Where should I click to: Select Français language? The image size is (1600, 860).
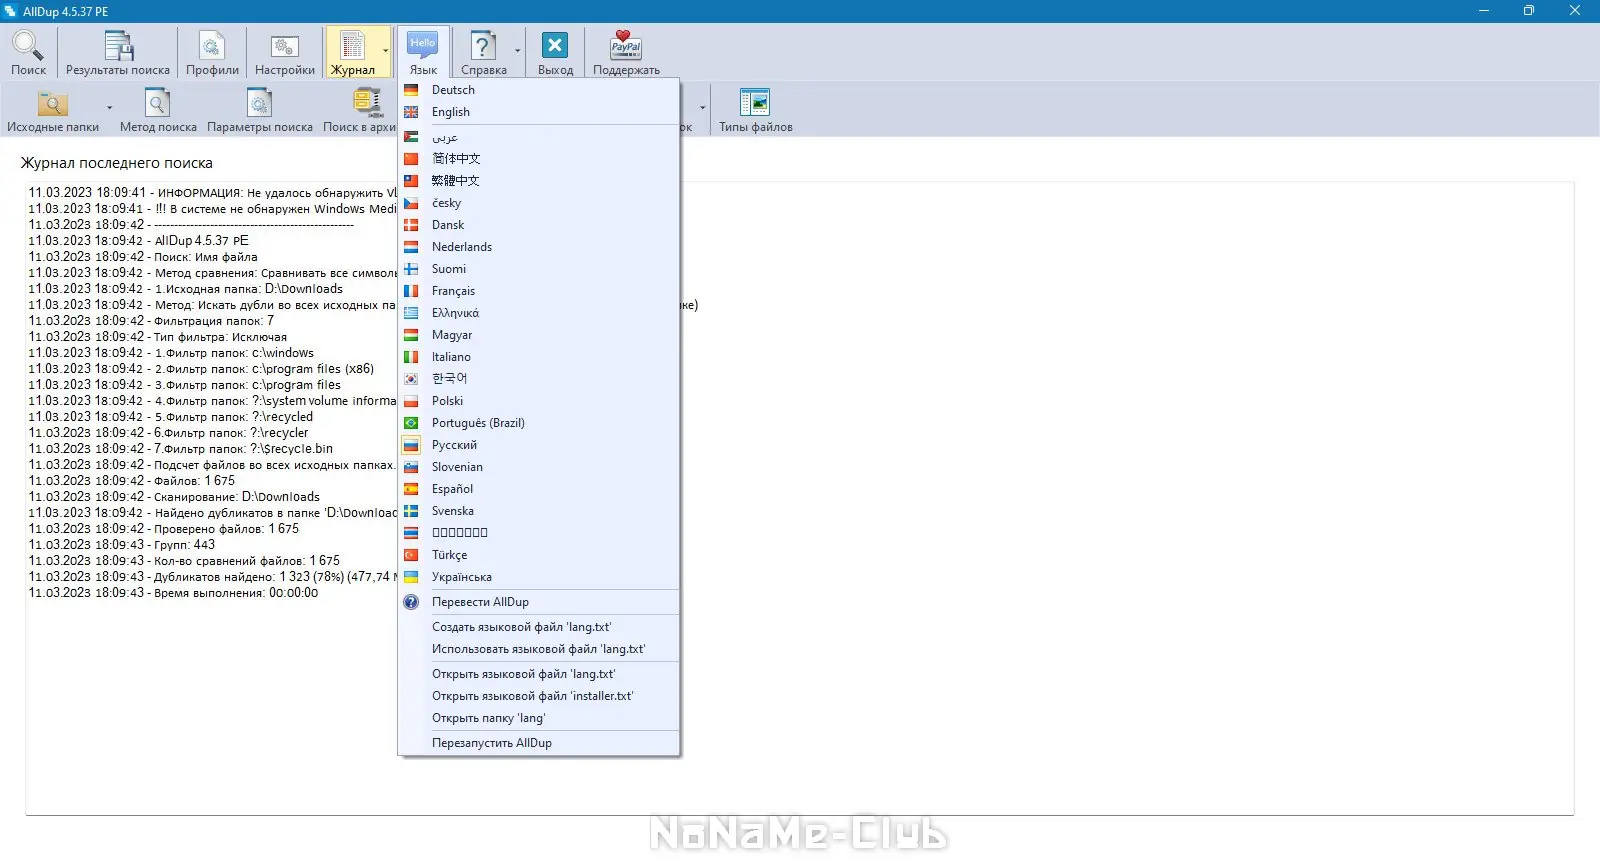[539, 291]
